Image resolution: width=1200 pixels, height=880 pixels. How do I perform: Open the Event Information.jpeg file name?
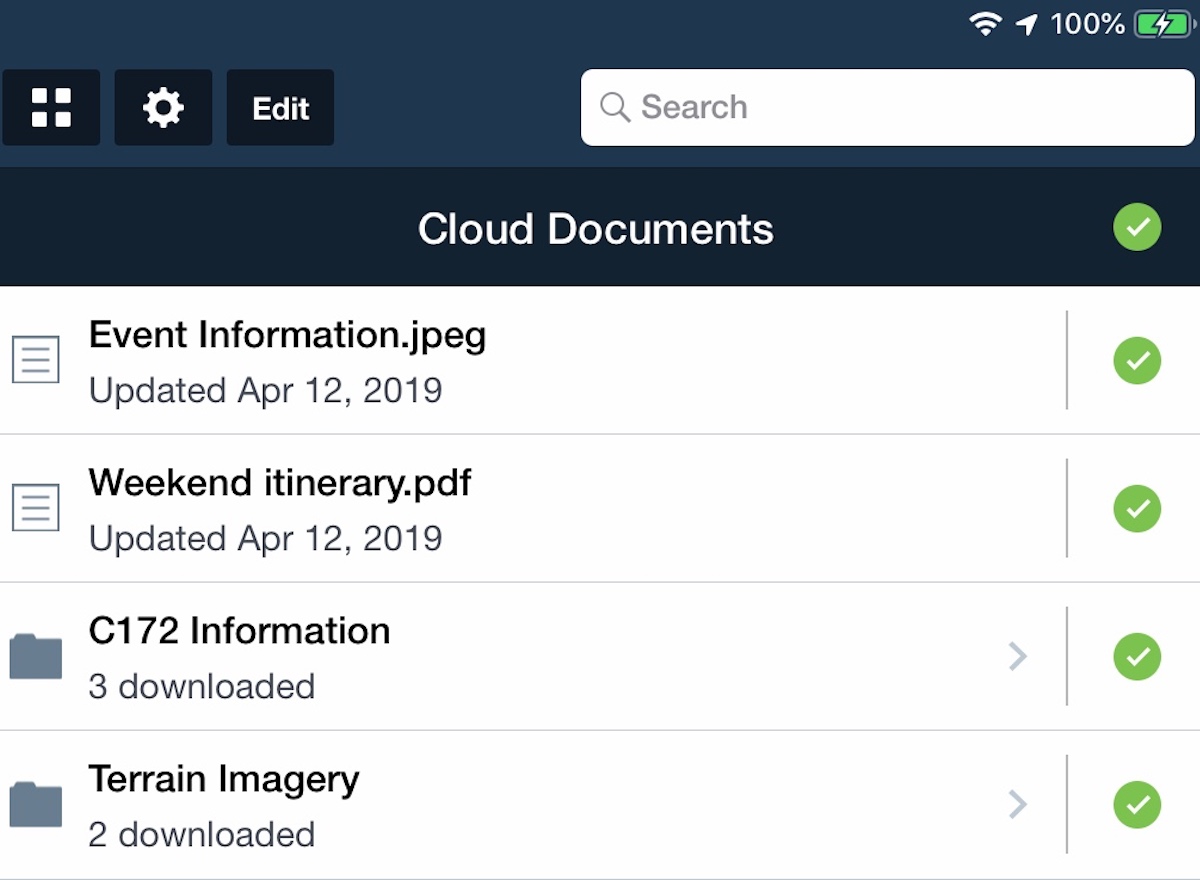[287, 335]
